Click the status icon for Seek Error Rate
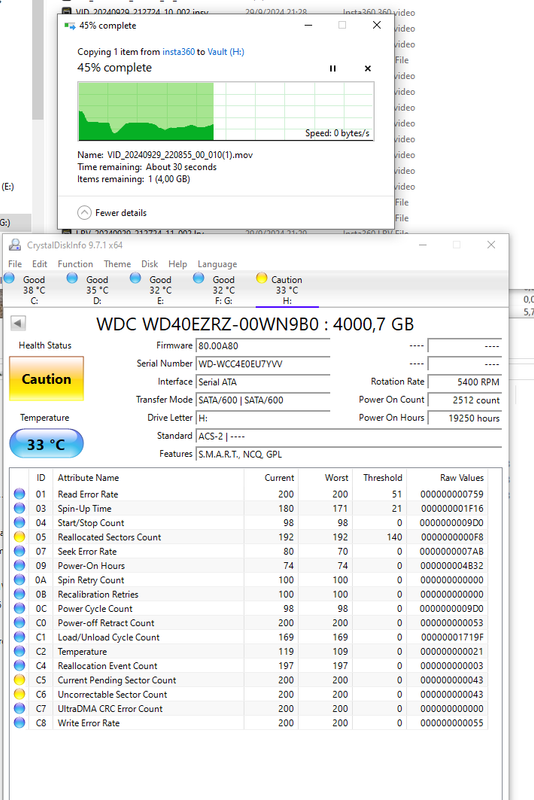The image size is (534, 800). (19, 551)
